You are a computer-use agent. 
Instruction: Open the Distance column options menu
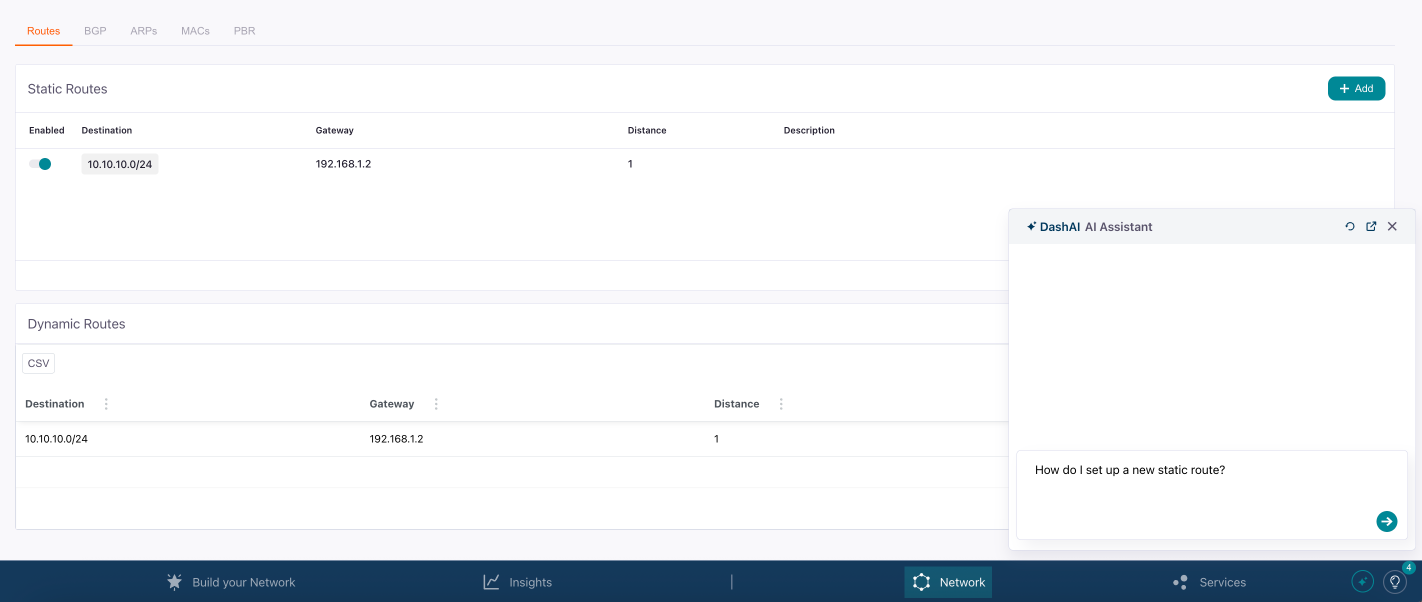pos(780,403)
